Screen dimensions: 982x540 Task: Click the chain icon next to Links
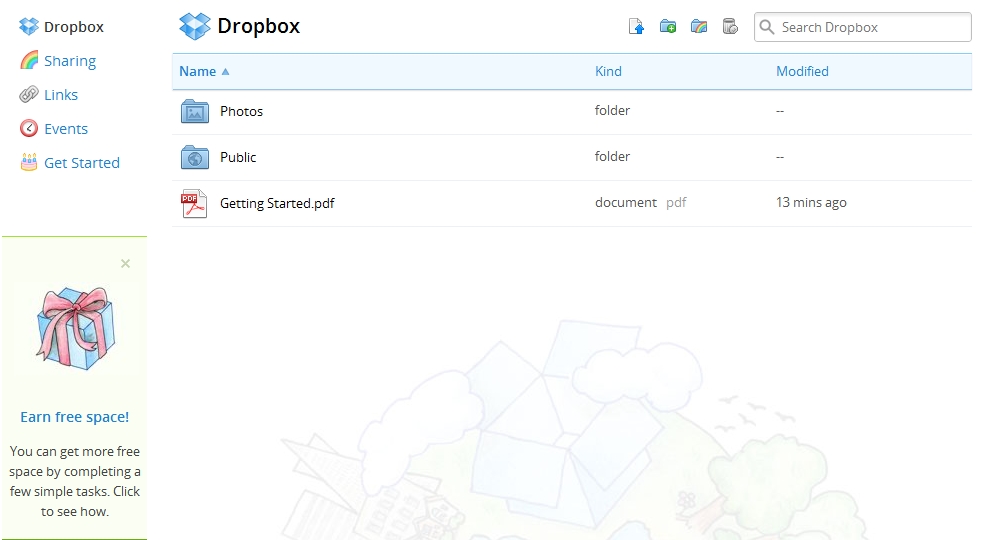tap(29, 95)
